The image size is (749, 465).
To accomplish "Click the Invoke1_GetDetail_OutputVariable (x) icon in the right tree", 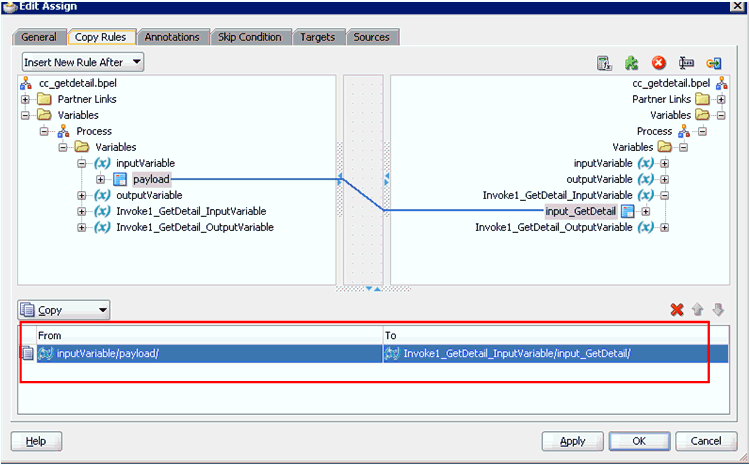I will click(x=646, y=227).
